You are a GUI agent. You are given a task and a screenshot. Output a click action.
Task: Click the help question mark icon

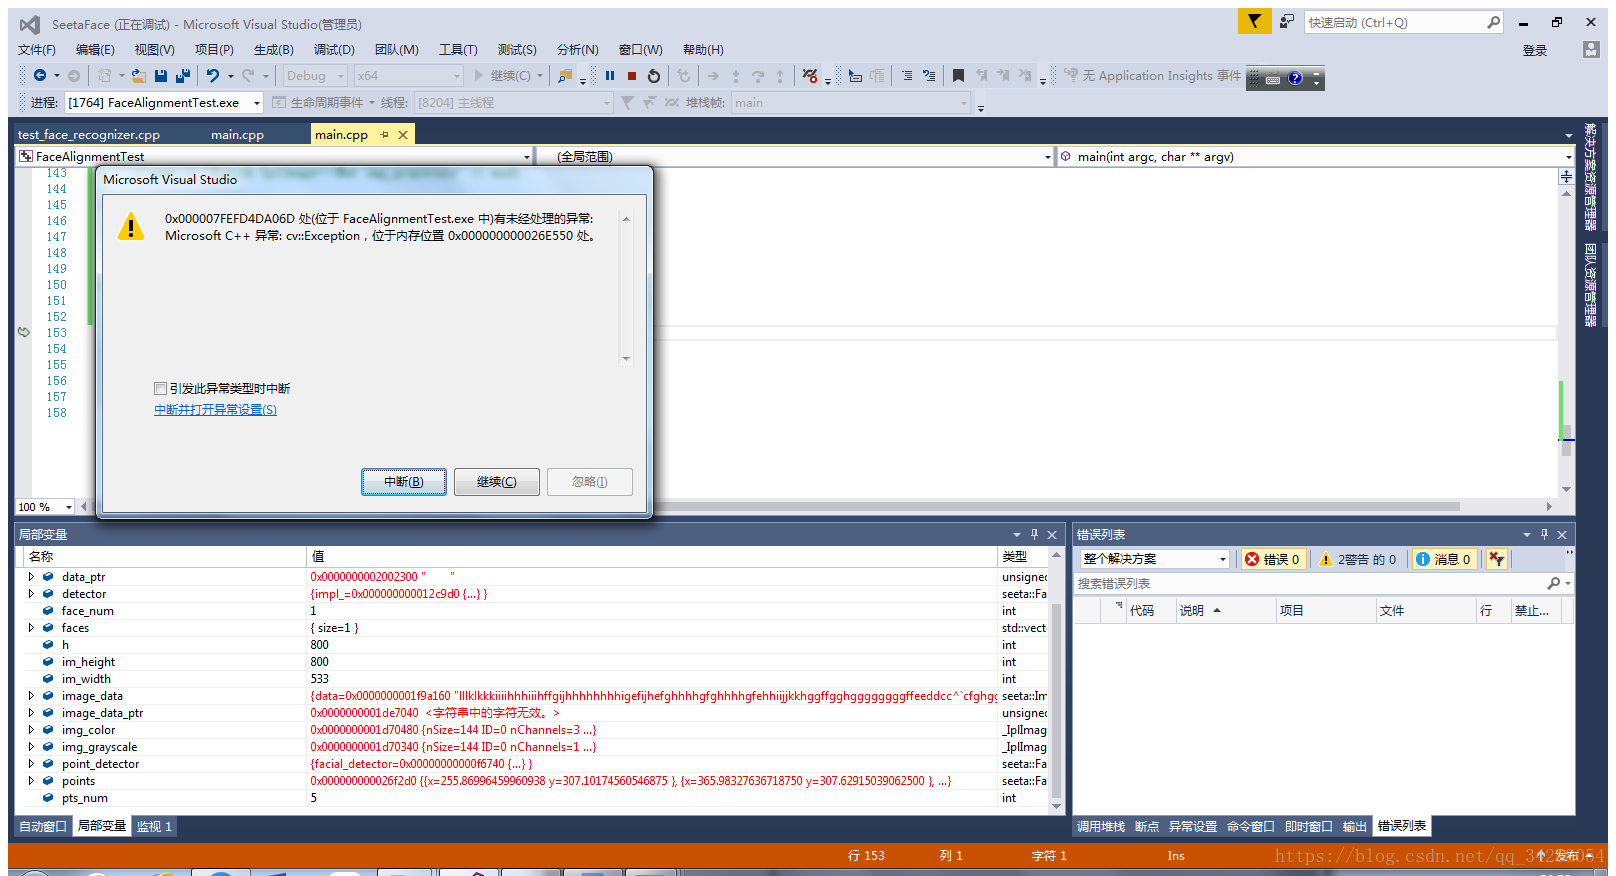click(x=1295, y=78)
